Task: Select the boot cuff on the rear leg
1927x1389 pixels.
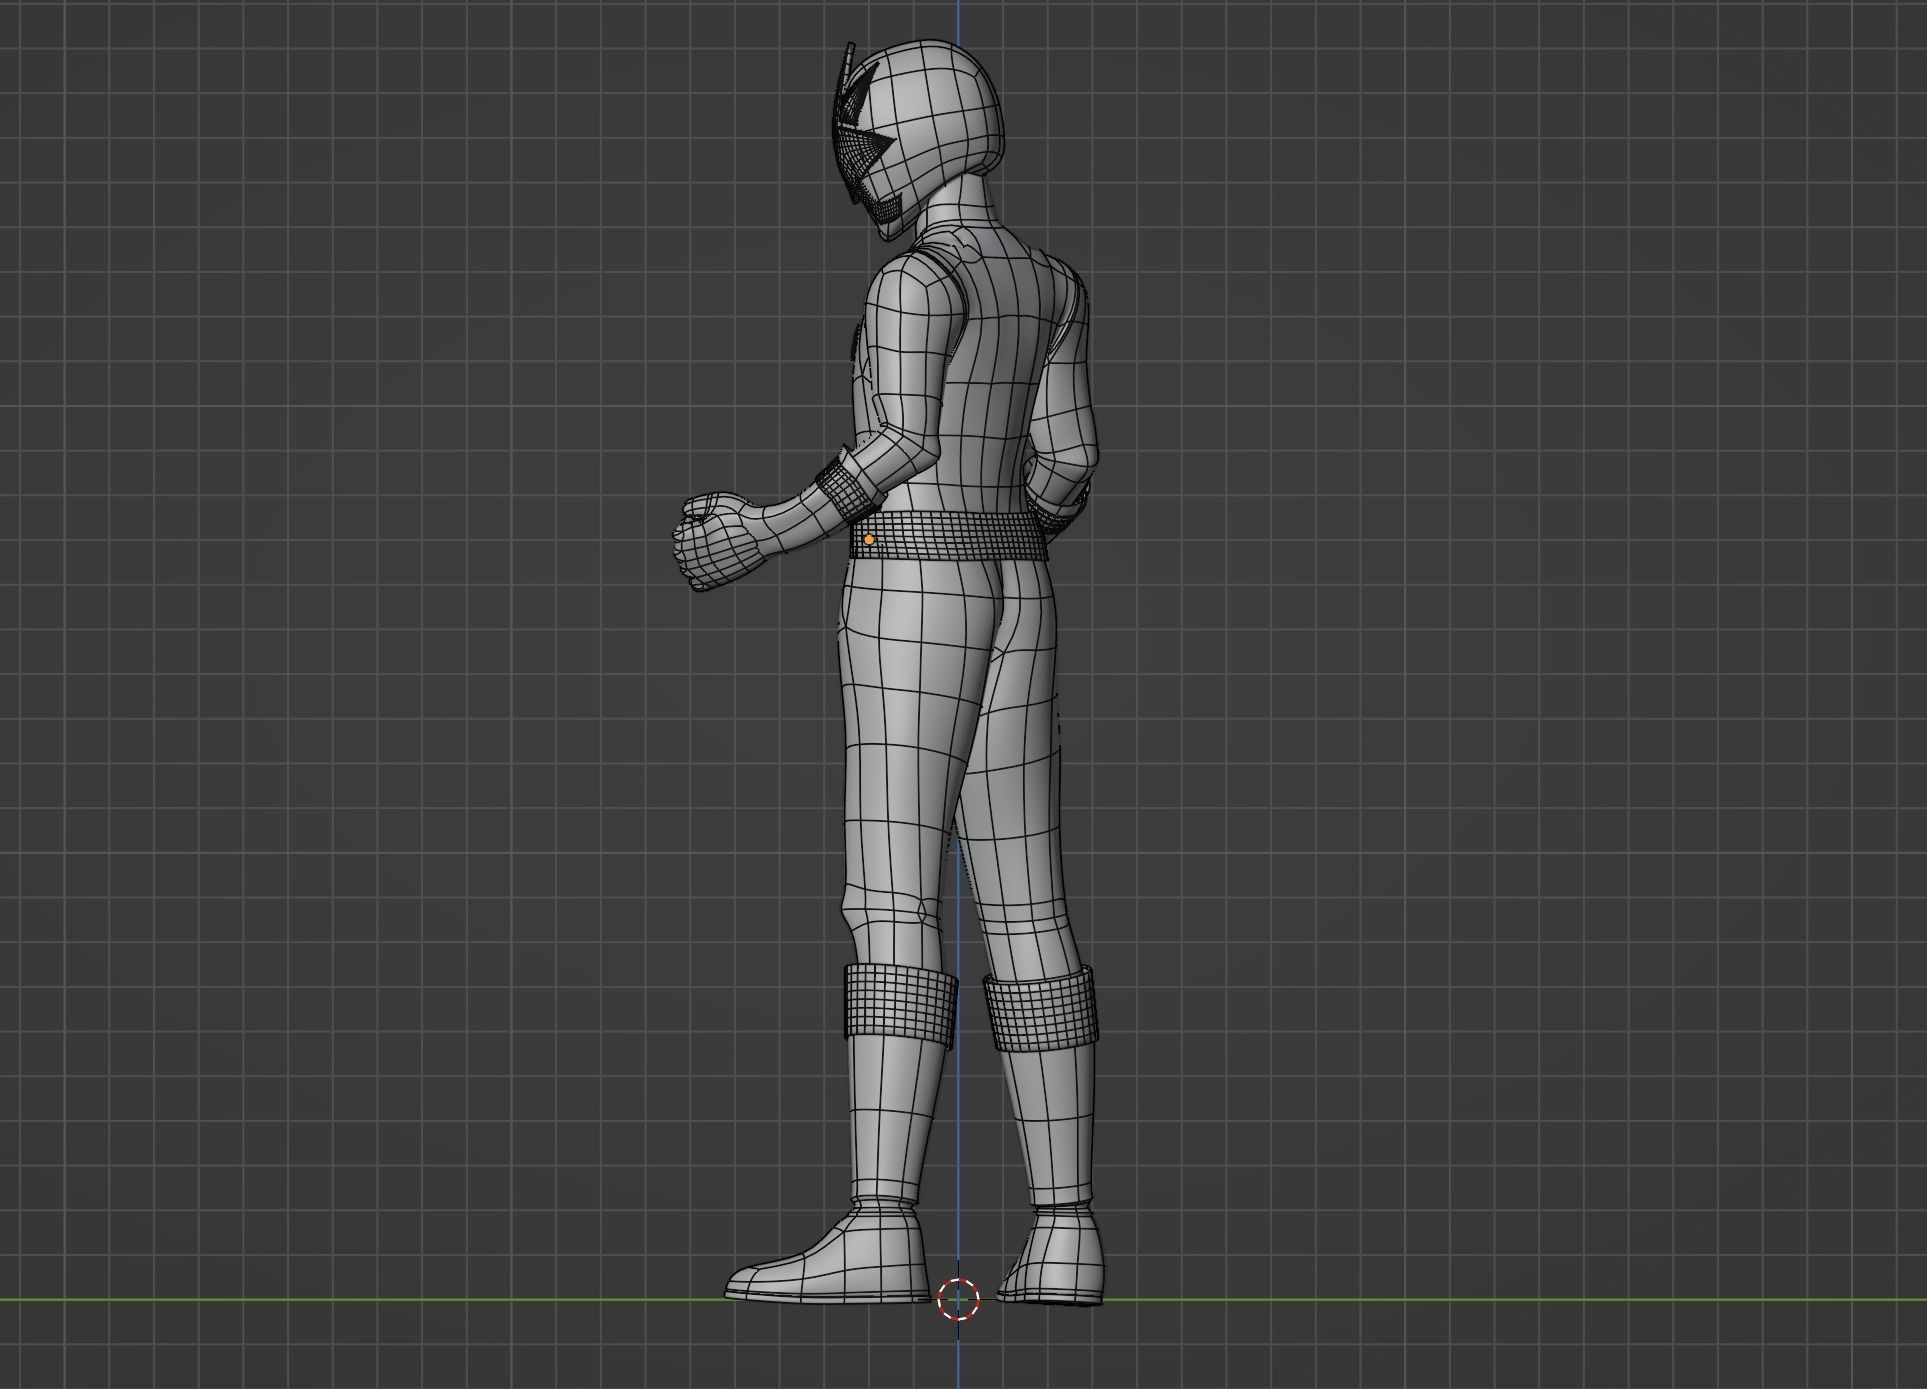Action: point(1040,1009)
